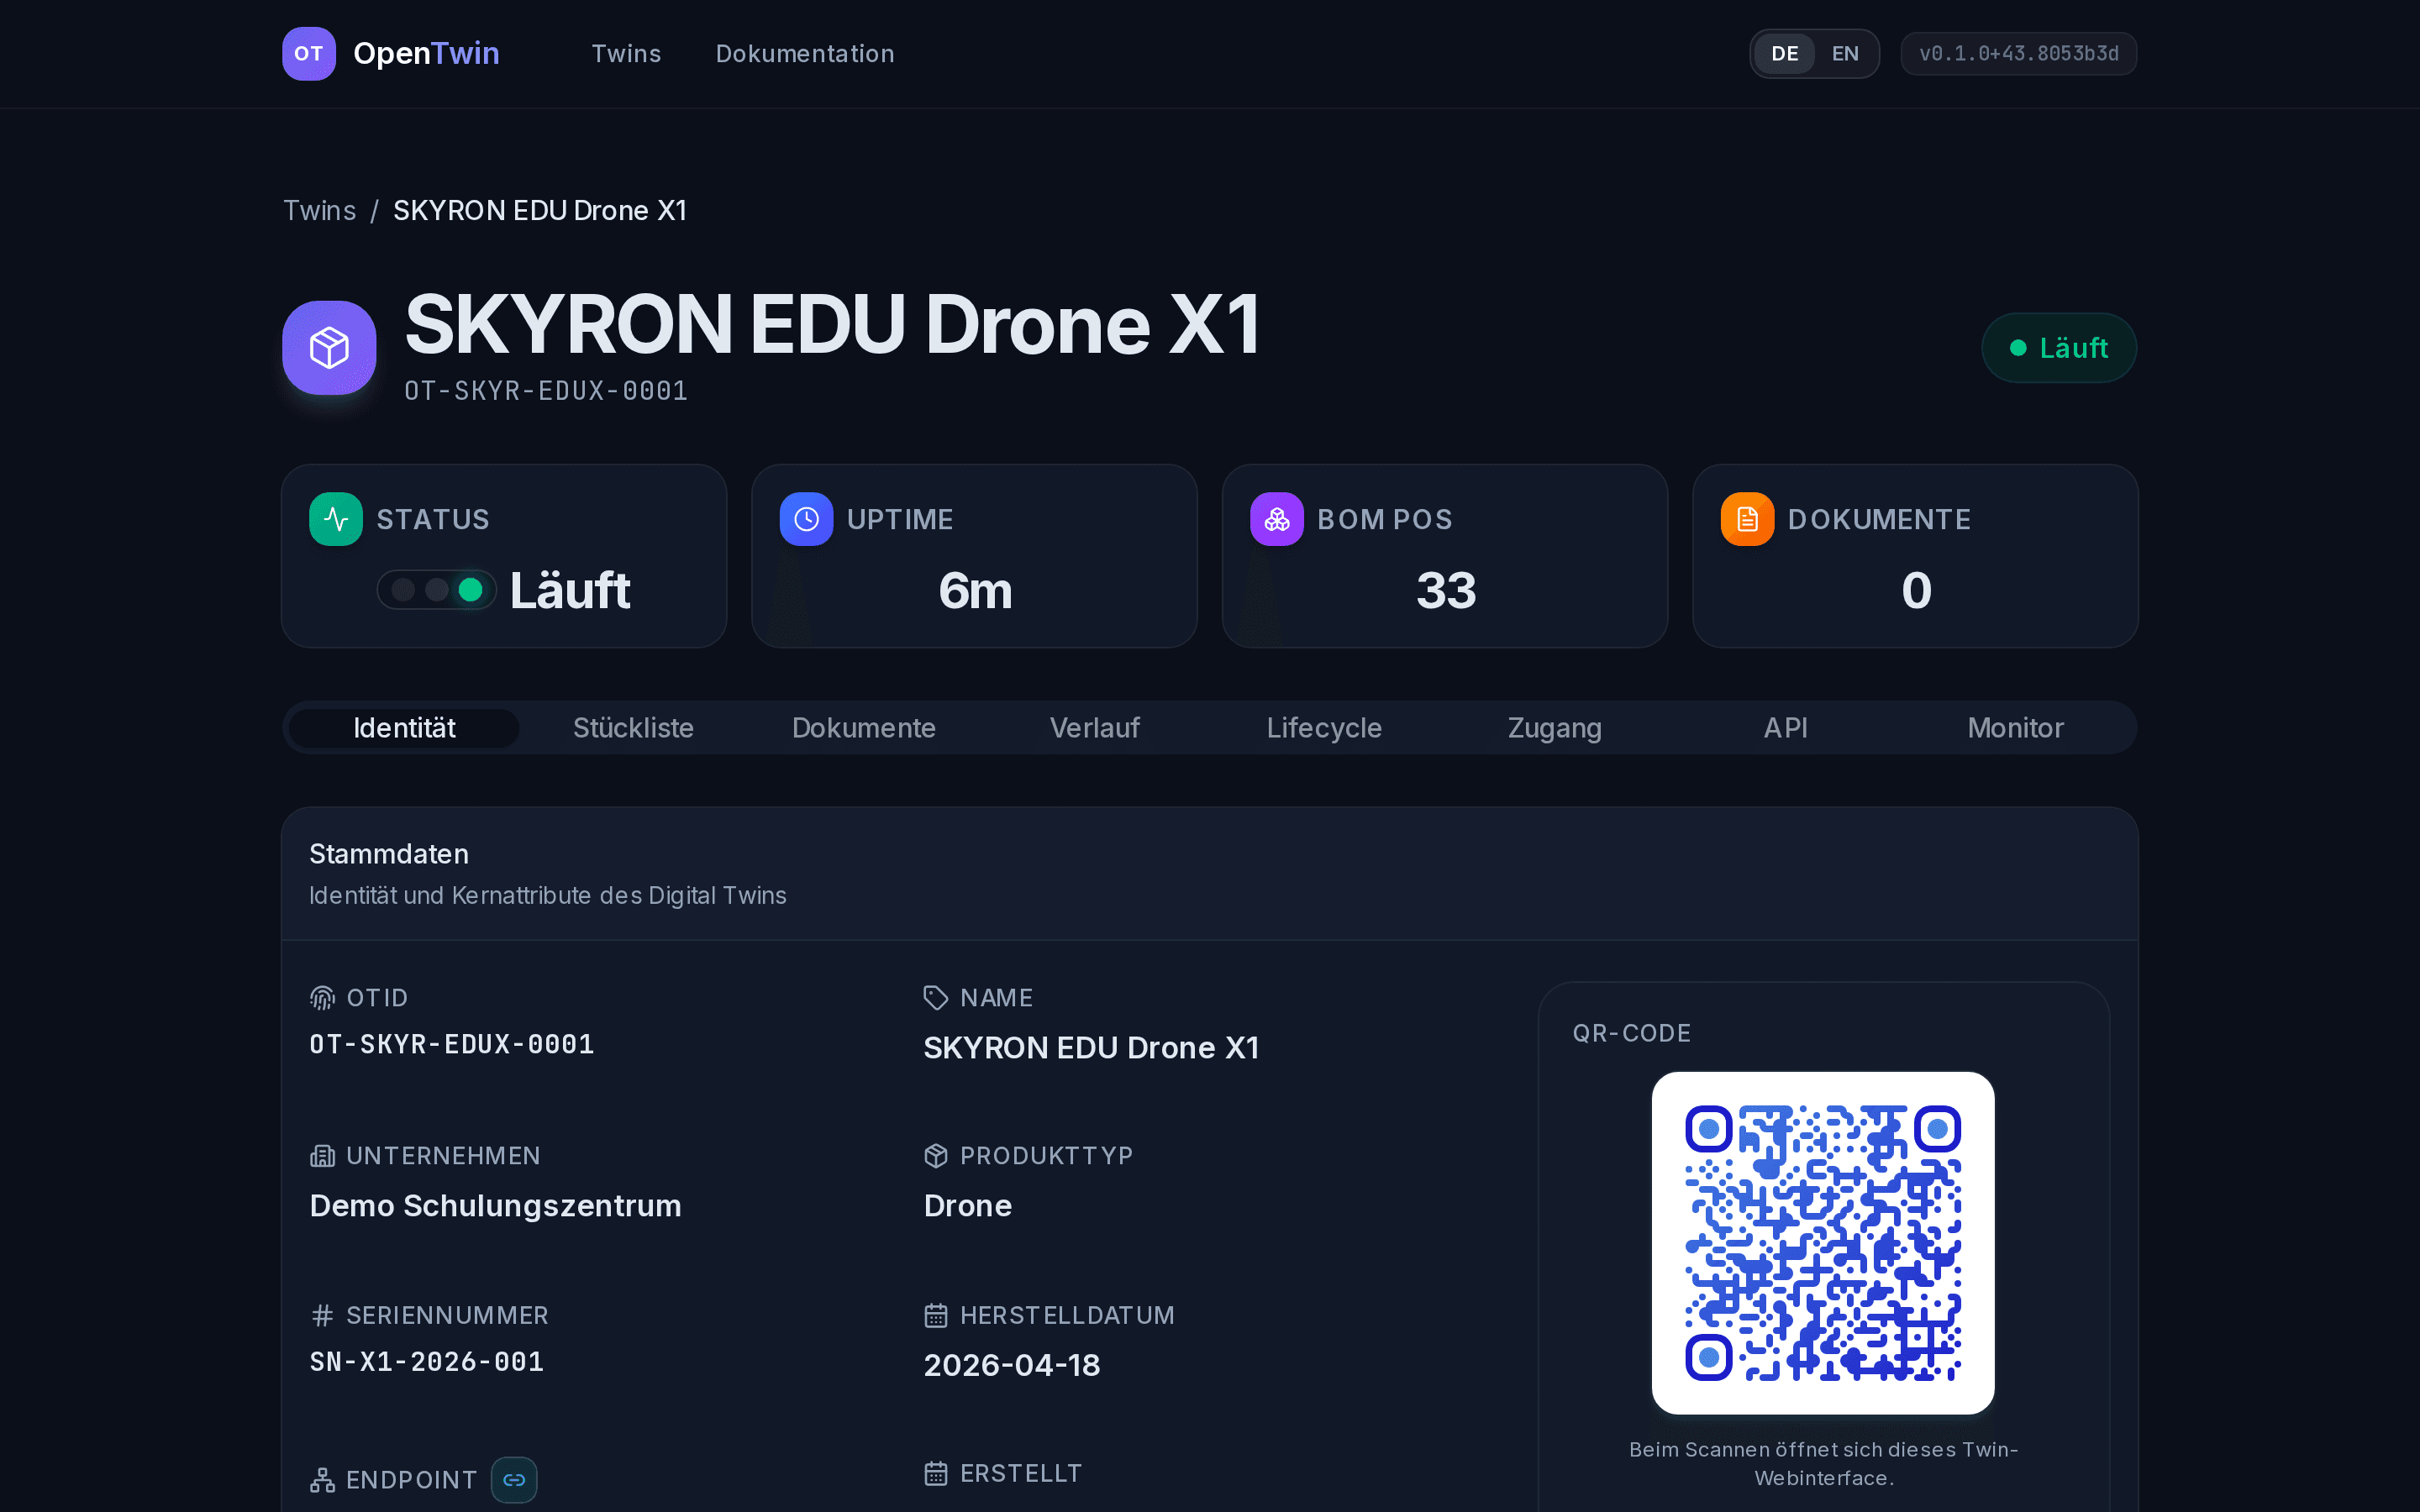Click the Uptime card value 6m
2420x1512 pixels.
tap(975, 590)
